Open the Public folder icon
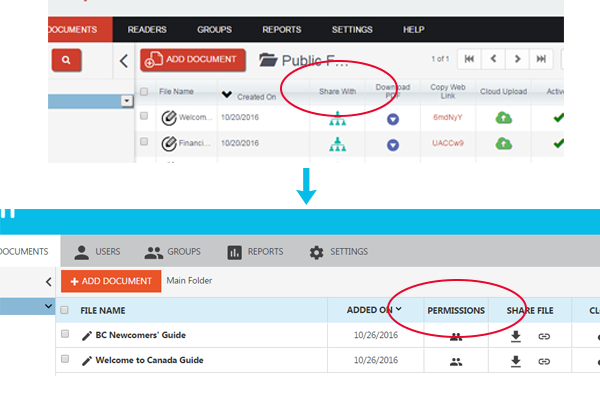 tap(268, 60)
